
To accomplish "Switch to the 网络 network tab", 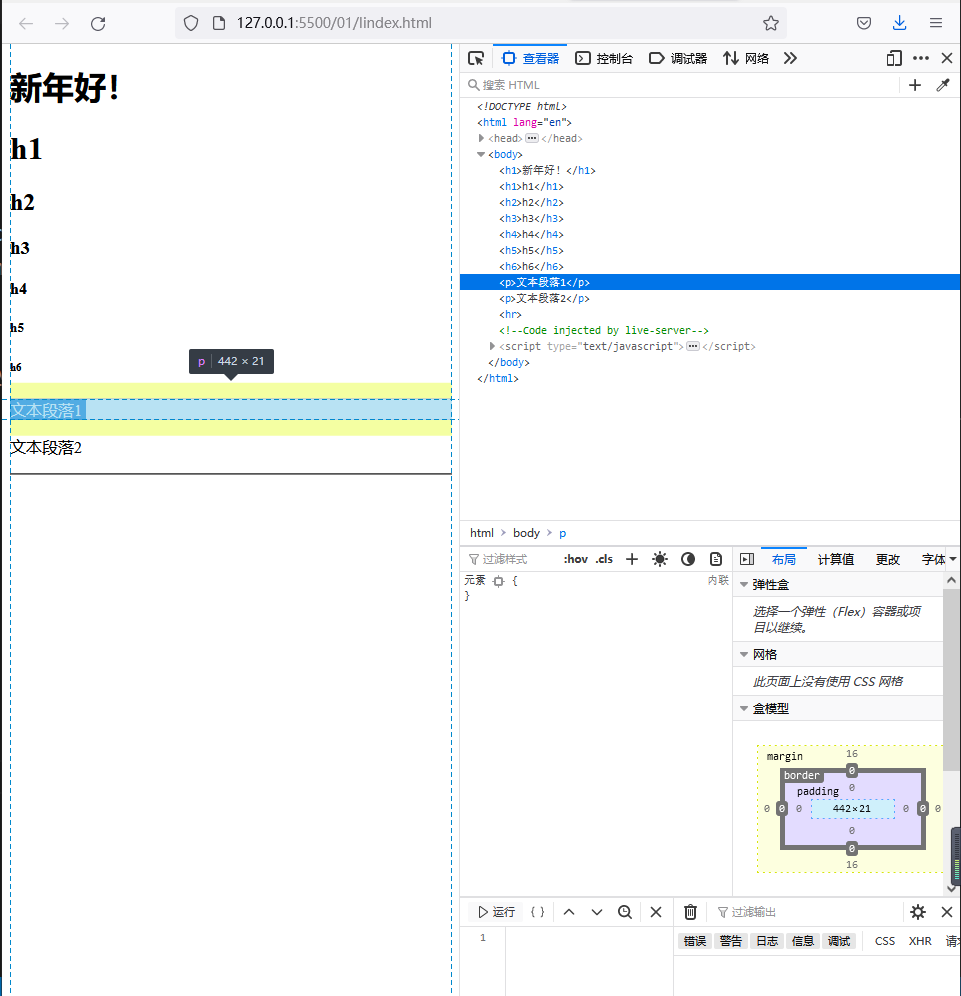I will pyautogui.click(x=746, y=58).
